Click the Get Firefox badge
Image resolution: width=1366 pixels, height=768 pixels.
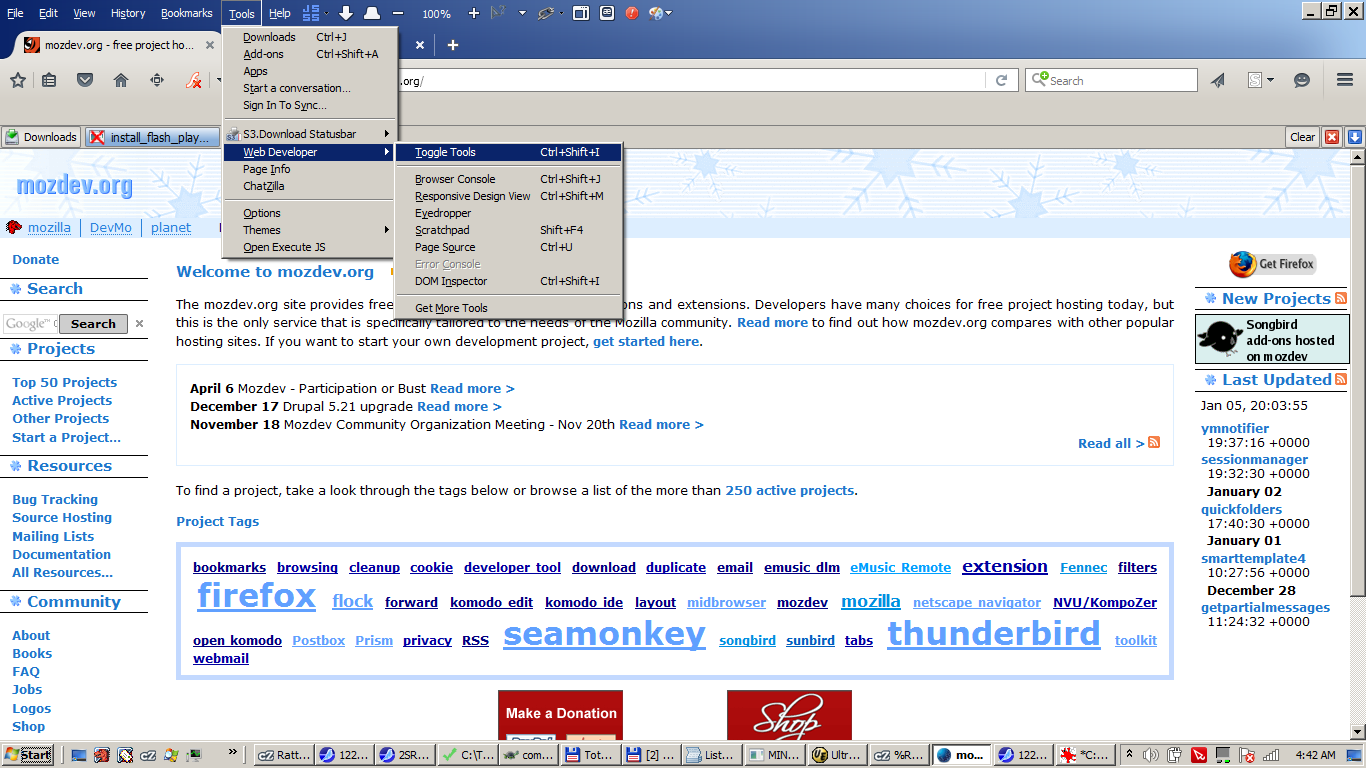(x=1272, y=264)
